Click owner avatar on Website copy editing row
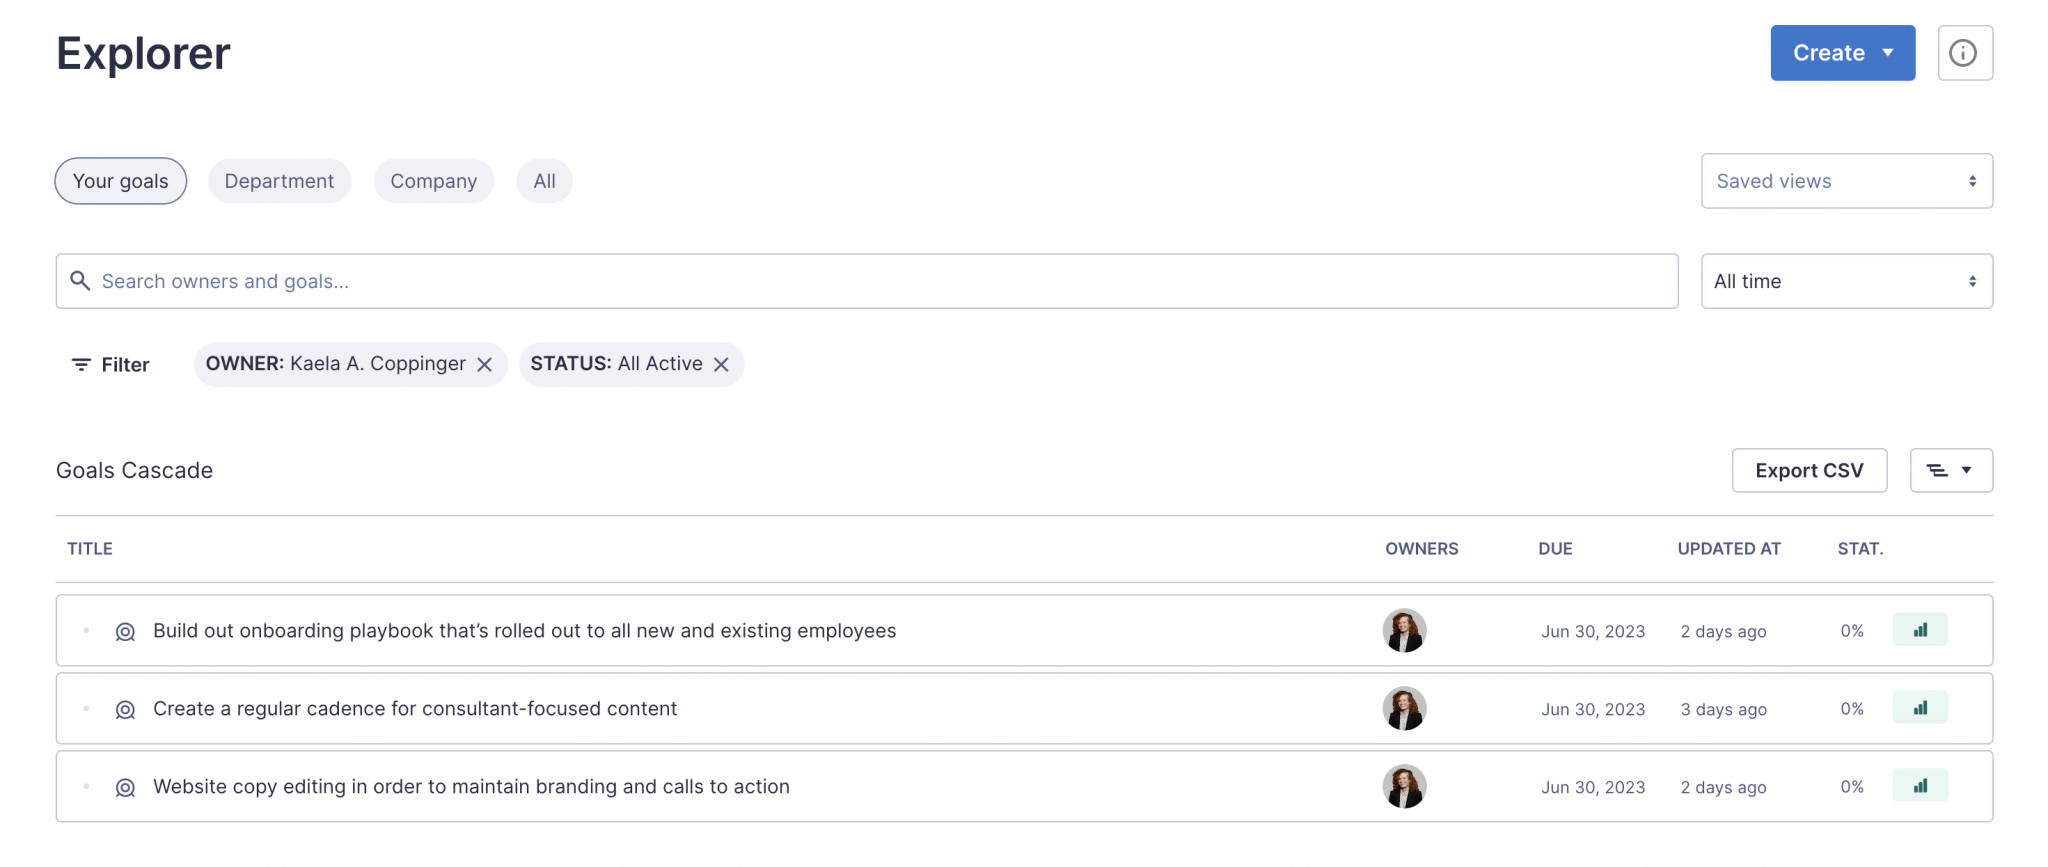Viewport: 2048px width, 867px height. pyautogui.click(x=1404, y=787)
